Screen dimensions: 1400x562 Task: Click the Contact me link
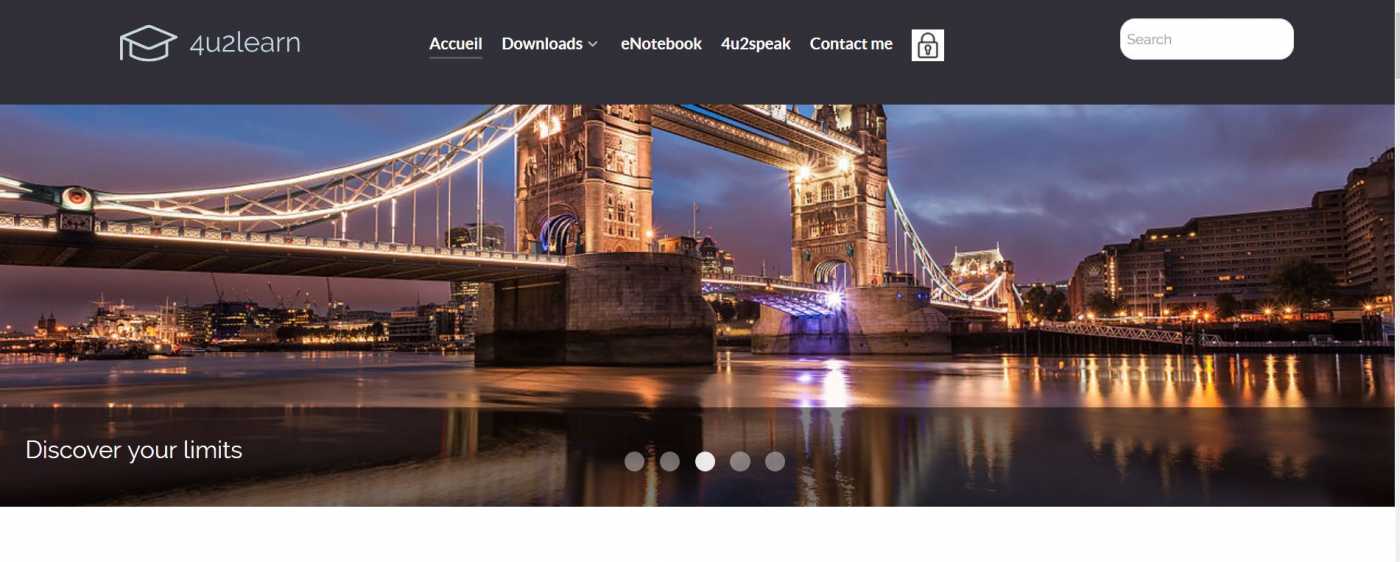click(x=851, y=44)
